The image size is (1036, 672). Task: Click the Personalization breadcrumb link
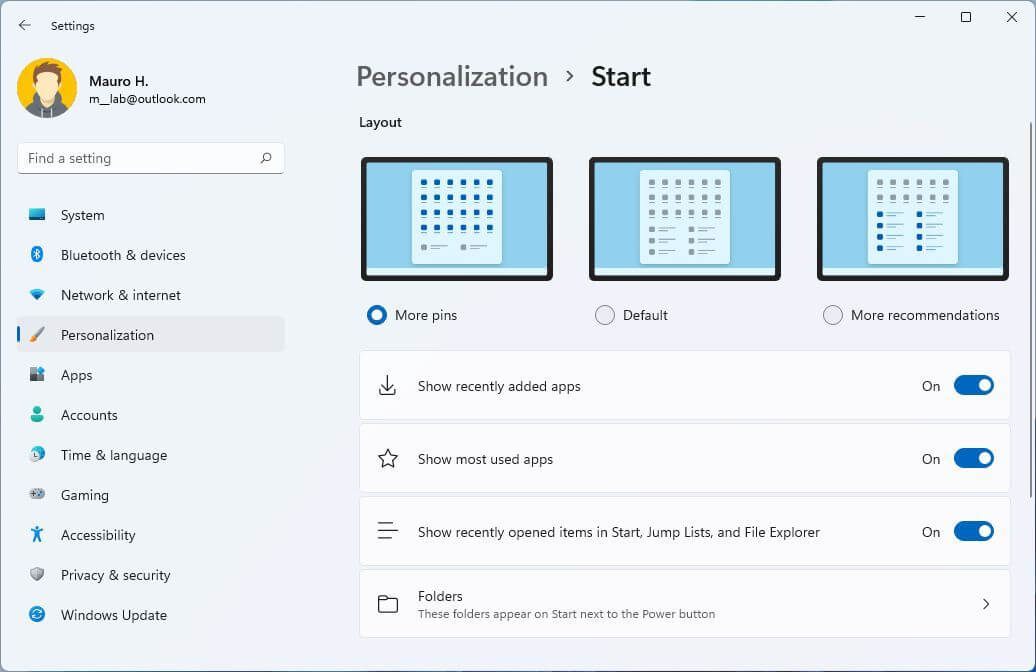(x=452, y=77)
